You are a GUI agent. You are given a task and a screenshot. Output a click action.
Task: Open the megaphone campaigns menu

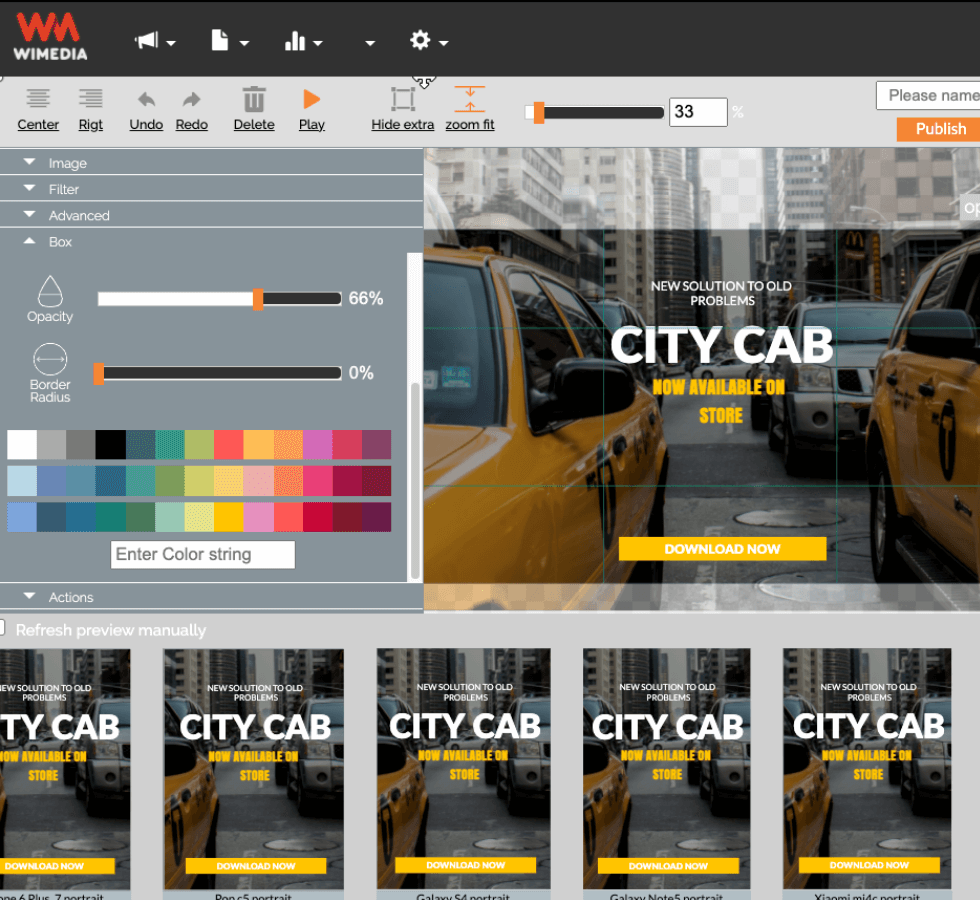coord(148,41)
